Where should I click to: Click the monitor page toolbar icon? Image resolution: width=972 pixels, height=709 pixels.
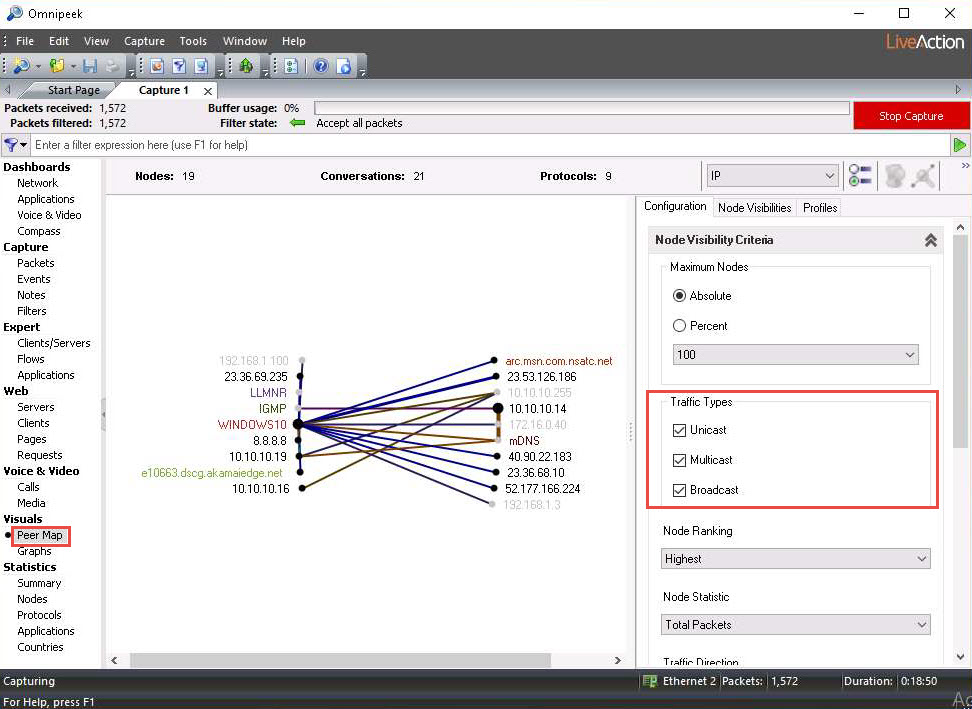pyautogui.click(x=201, y=66)
